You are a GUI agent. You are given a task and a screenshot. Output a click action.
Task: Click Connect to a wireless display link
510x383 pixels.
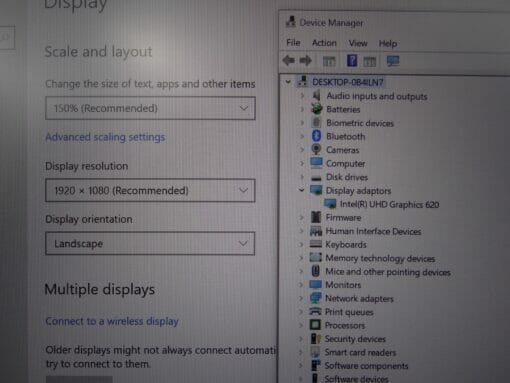pos(112,321)
